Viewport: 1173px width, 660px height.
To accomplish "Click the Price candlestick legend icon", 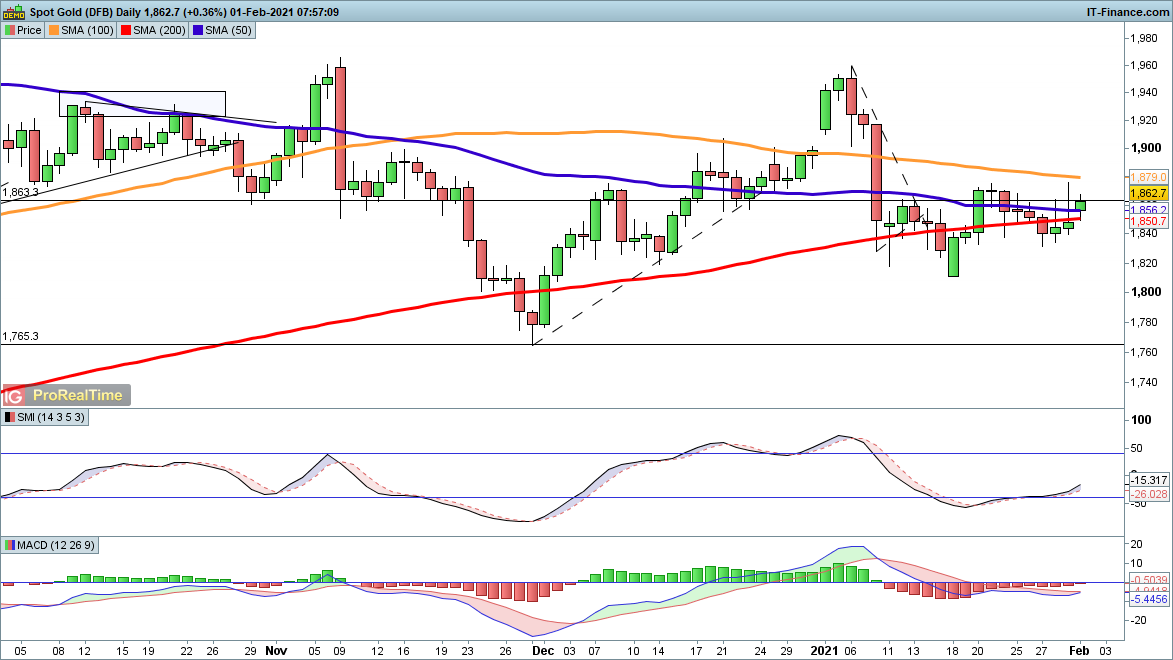I will [9, 30].
